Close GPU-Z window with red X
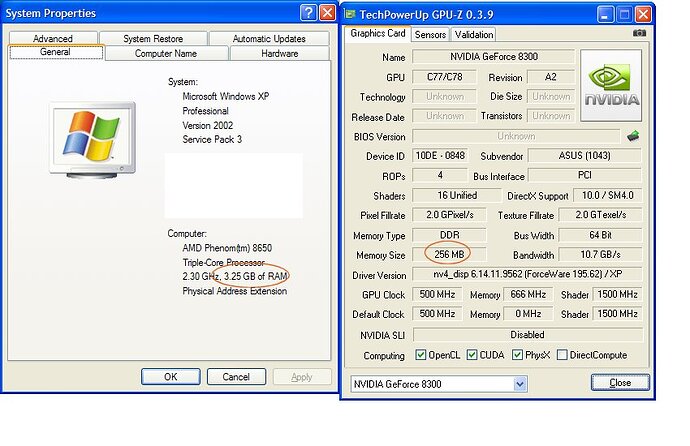 click(x=643, y=15)
